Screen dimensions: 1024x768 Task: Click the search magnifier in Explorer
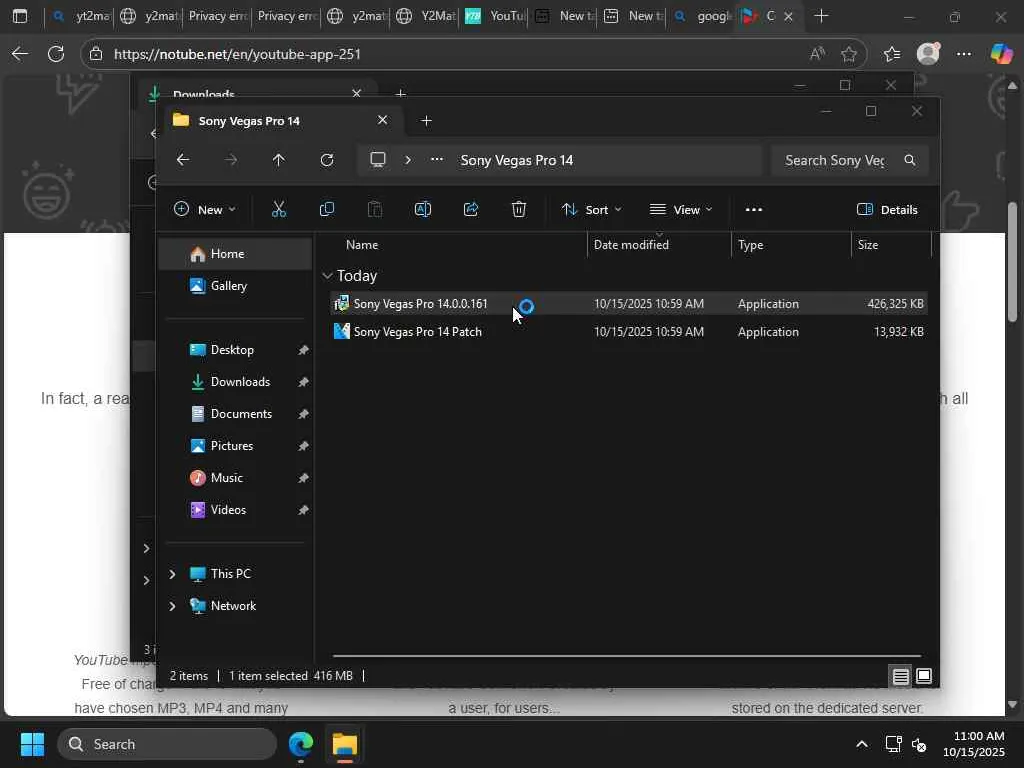tap(910, 160)
